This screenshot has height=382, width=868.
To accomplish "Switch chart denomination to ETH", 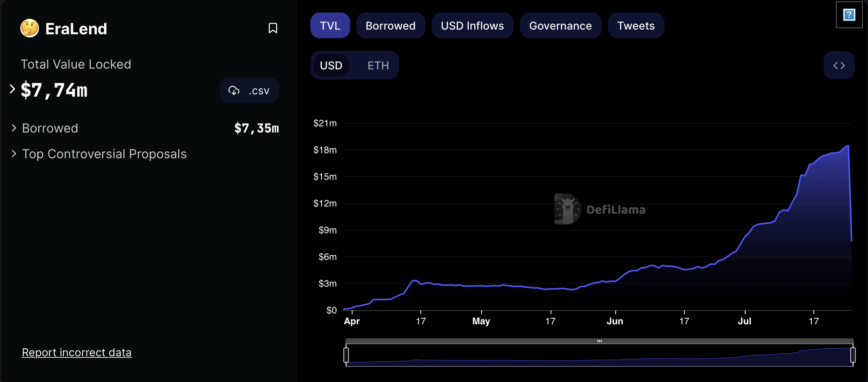I will pos(378,65).
